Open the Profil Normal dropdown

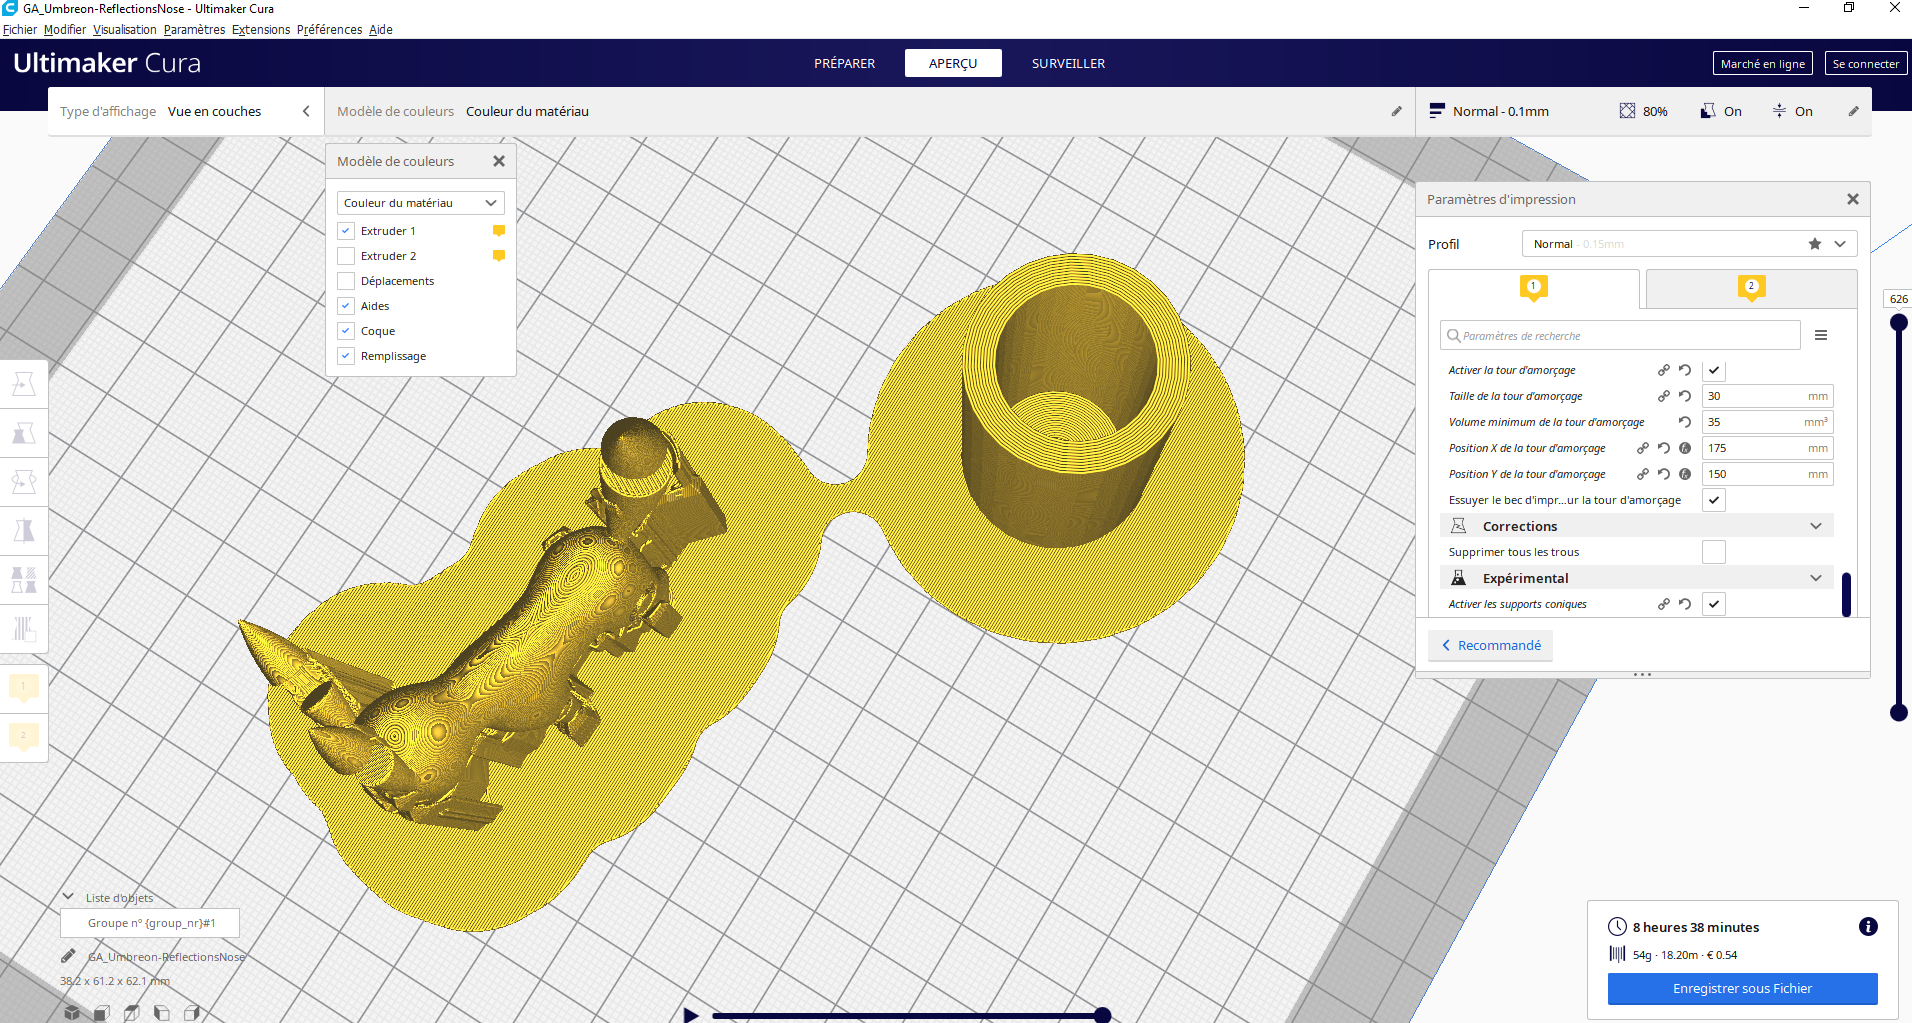click(1689, 244)
